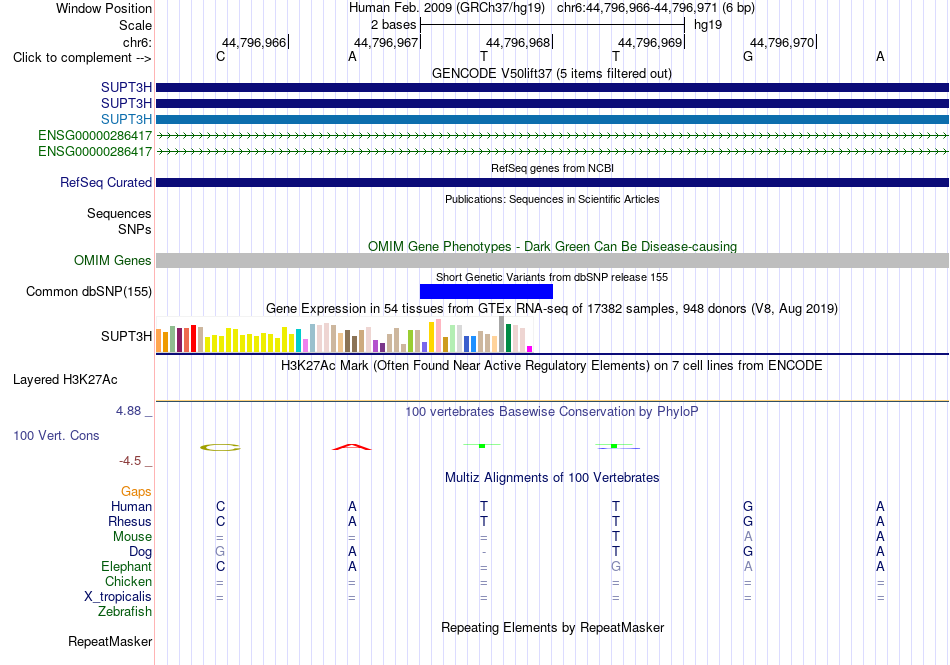Click the tall gray bar in GTEx chart

501,334
